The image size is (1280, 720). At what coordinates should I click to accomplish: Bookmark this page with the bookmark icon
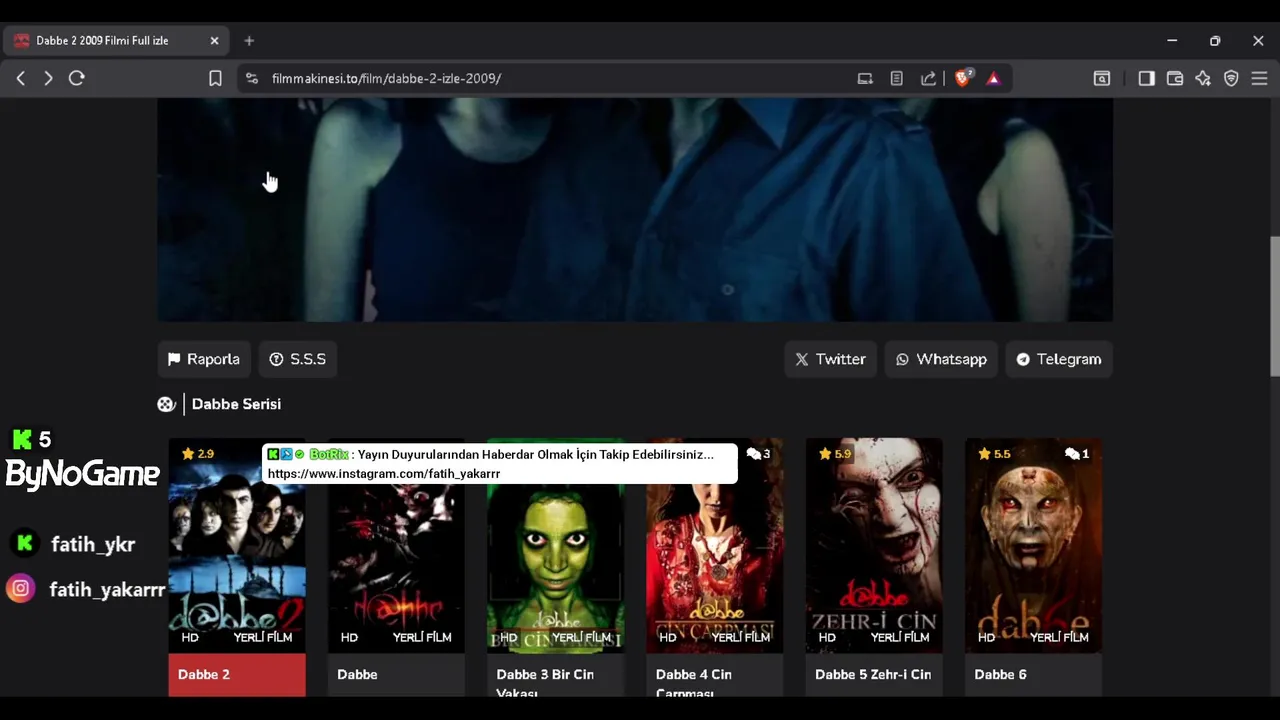click(215, 78)
